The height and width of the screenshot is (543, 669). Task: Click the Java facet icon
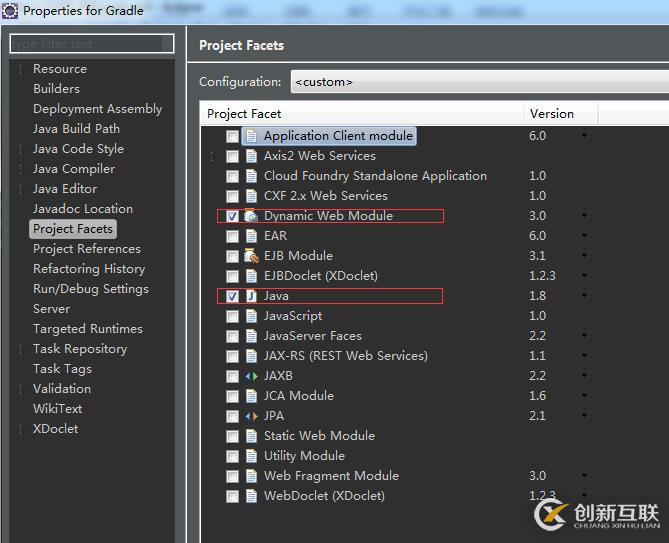coord(251,296)
